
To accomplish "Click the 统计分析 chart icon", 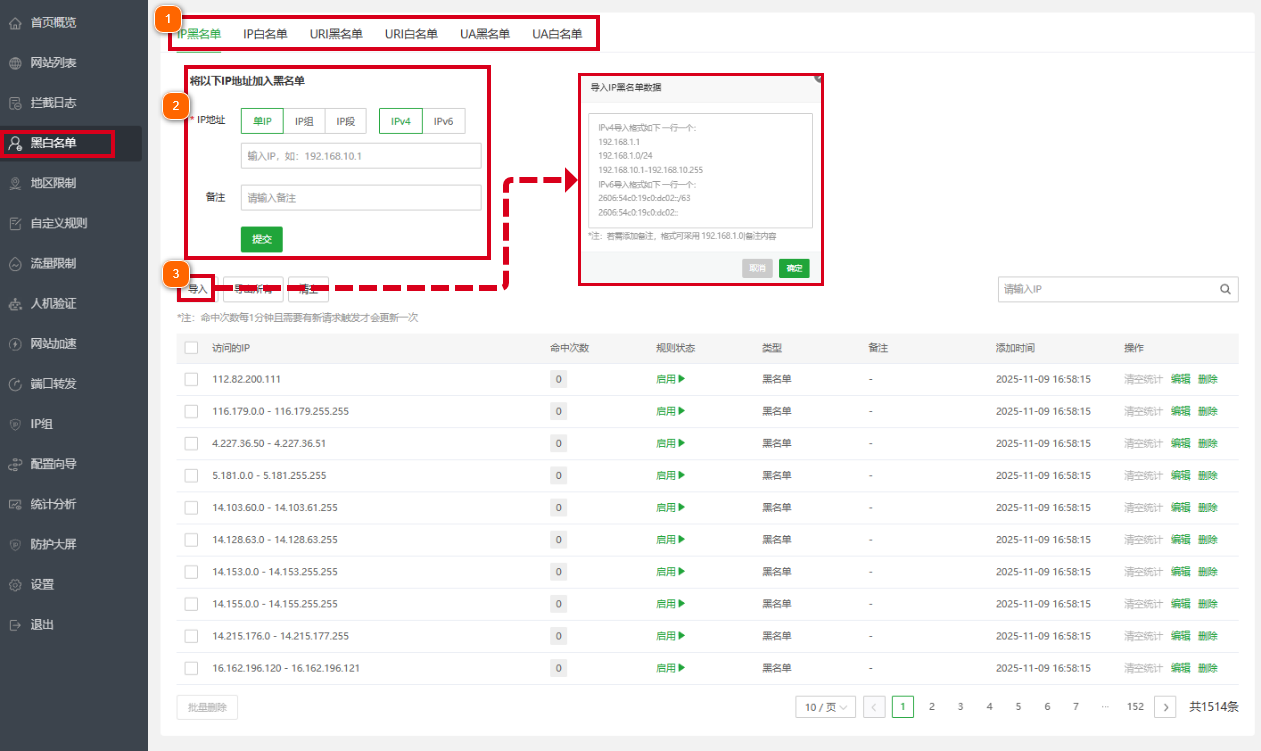I will tap(15, 504).
